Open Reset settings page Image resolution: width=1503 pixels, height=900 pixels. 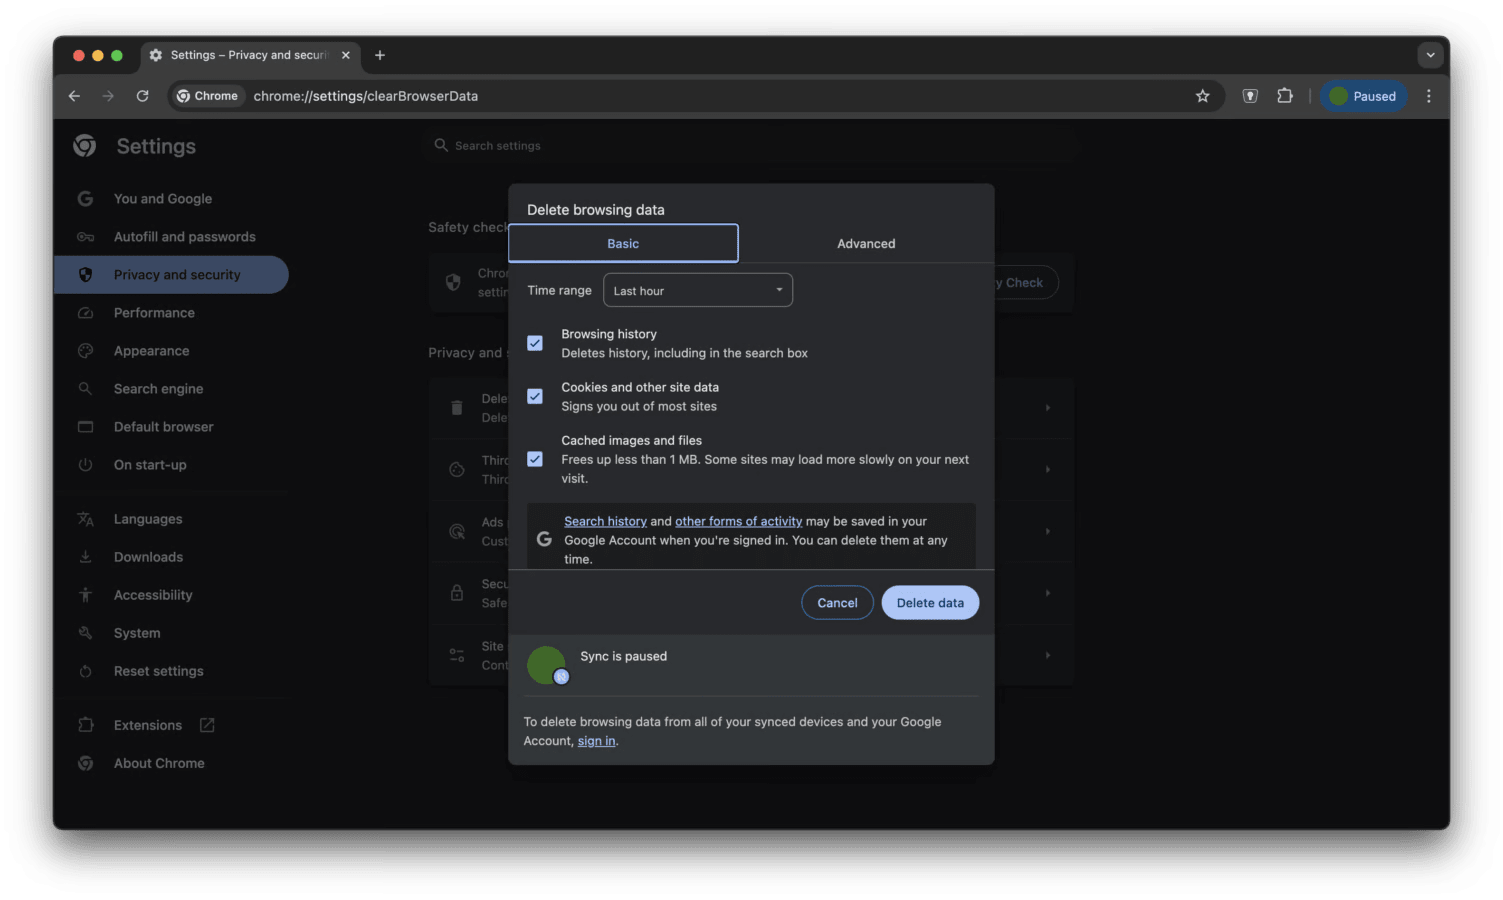tap(158, 671)
